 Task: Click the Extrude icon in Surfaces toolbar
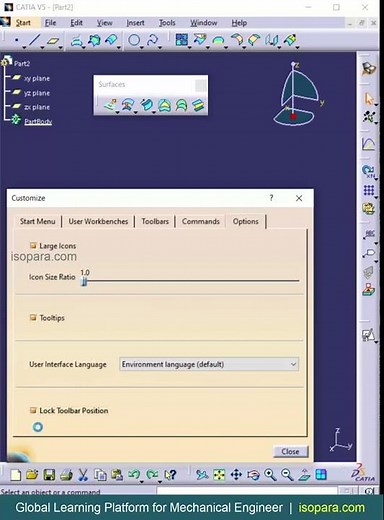pos(110,105)
